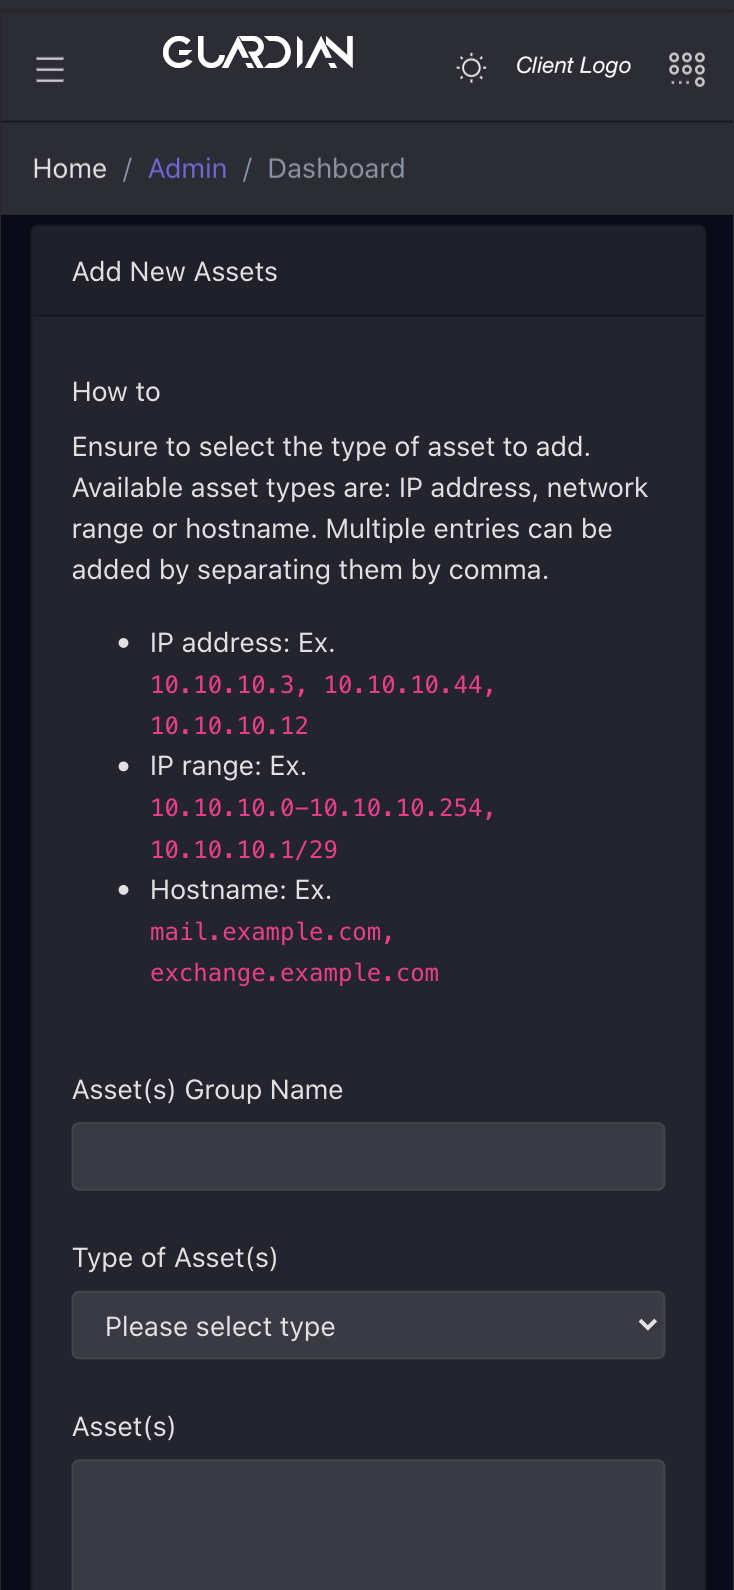Click the How to heading
The height and width of the screenshot is (1590, 734).
tap(116, 392)
